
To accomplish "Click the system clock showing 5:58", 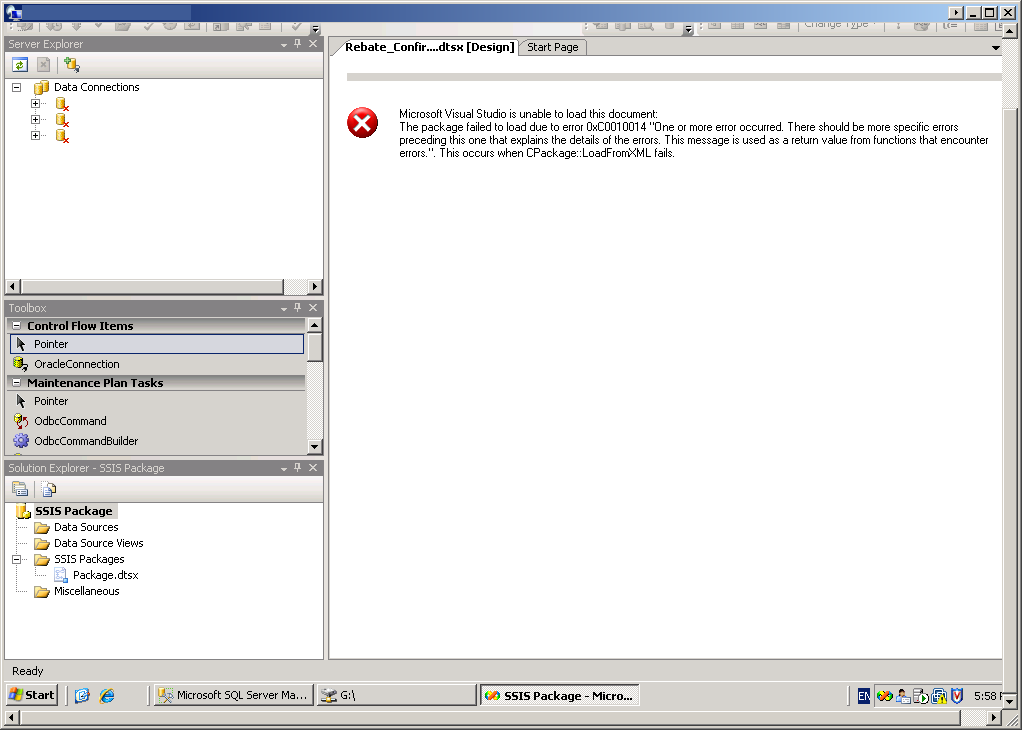I will (x=986, y=696).
